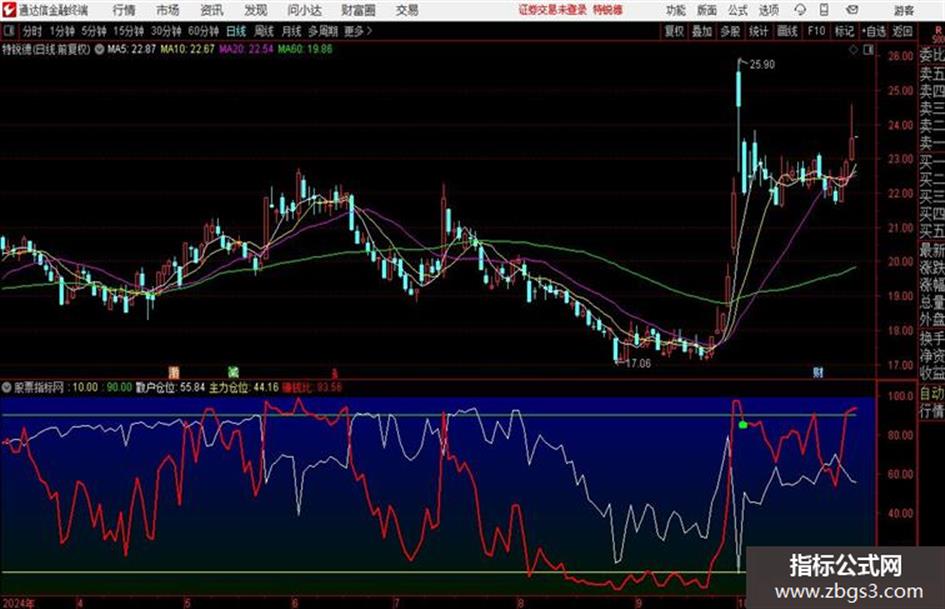This screenshot has width=945, height=609.
Task: Click the MA60: 19.86 value label
Action: (305, 49)
